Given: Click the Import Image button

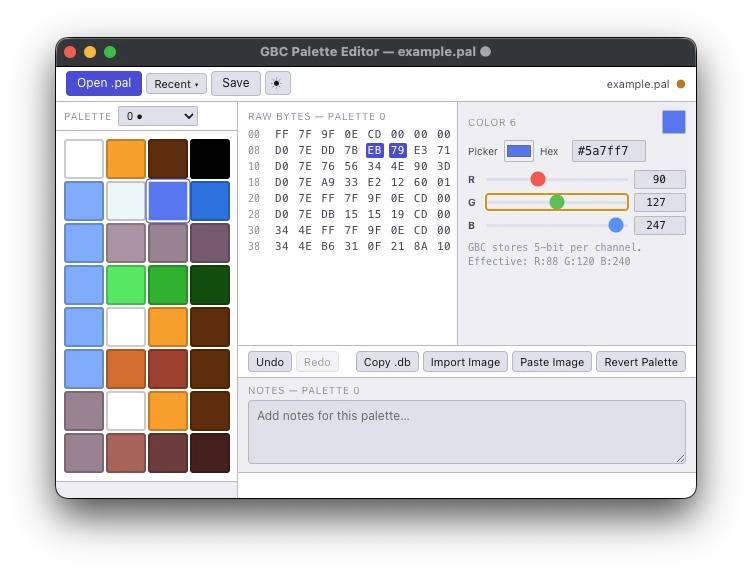Looking at the screenshot, I should 465,362.
